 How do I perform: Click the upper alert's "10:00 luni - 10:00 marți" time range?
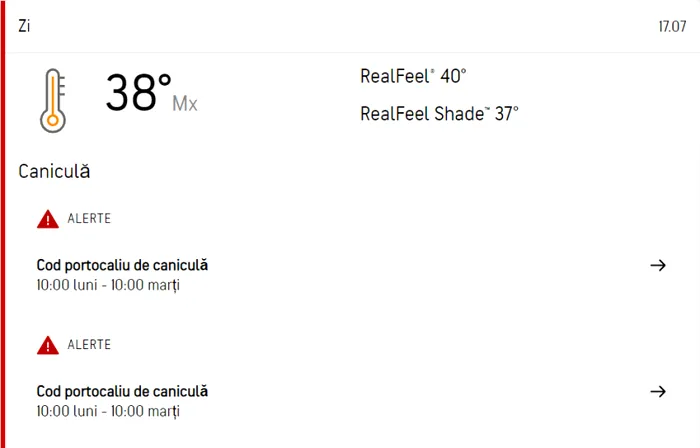(x=108, y=285)
